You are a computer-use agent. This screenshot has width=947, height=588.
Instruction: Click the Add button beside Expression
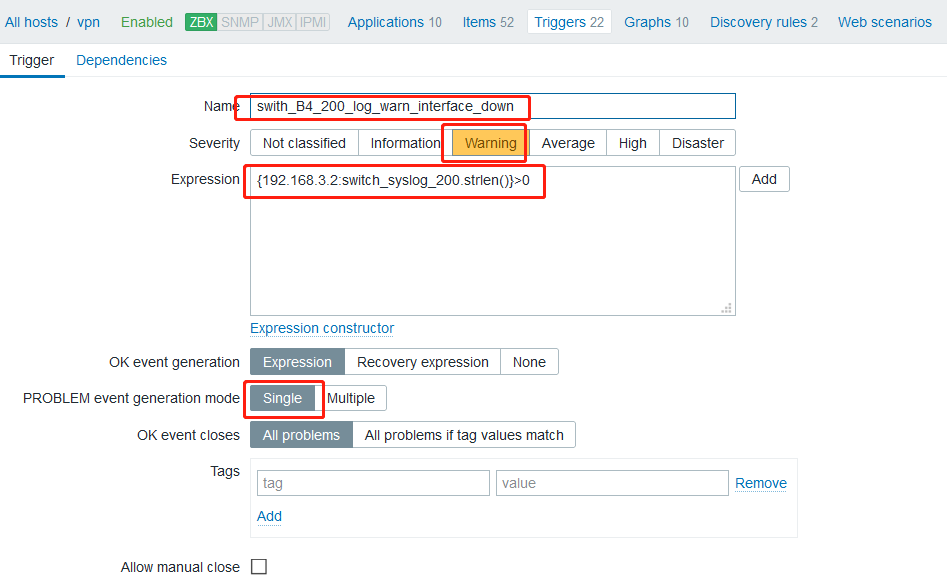click(x=764, y=179)
